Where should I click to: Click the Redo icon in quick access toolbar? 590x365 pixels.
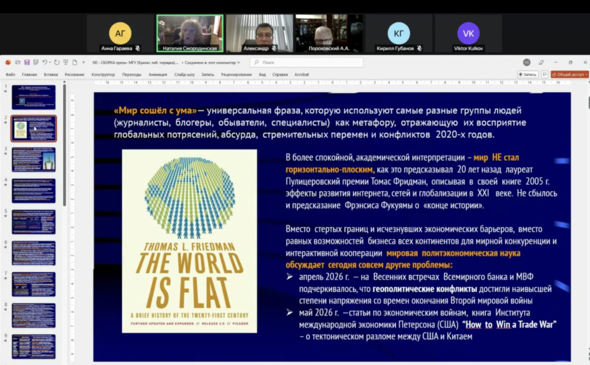pos(56,62)
